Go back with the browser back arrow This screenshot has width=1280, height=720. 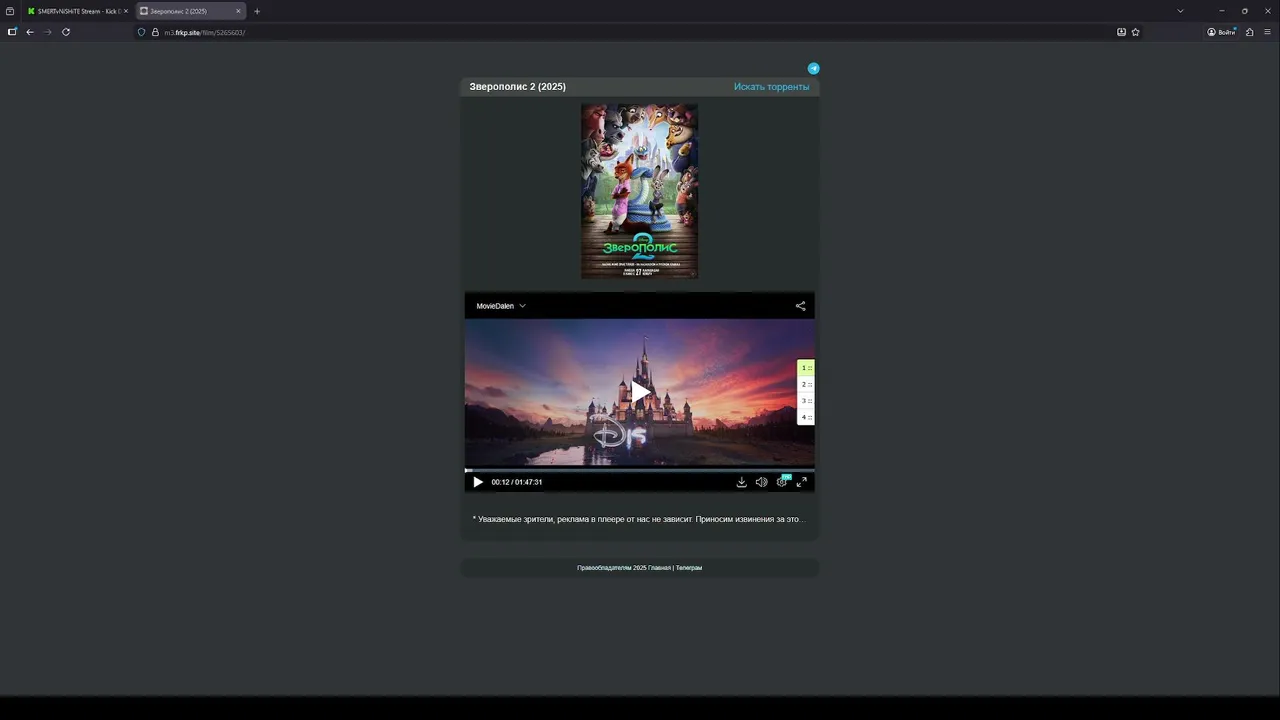(30, 32)
